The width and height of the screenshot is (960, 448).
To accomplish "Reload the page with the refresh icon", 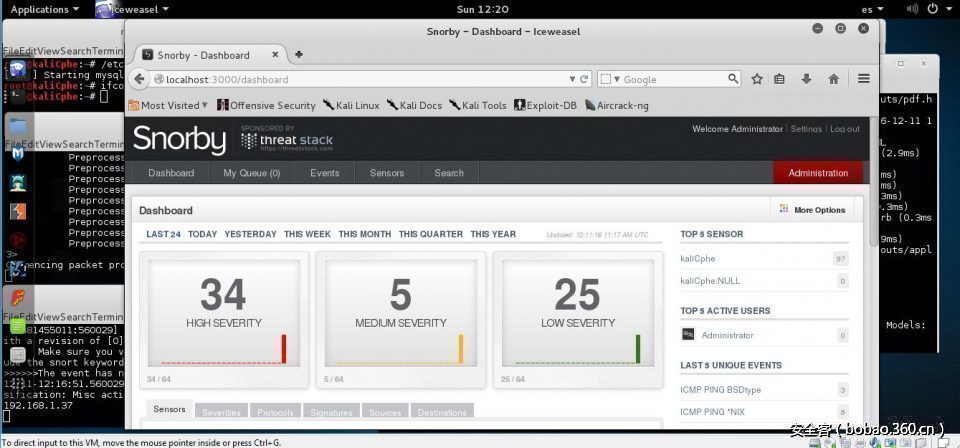I will (x=584, y=79).
